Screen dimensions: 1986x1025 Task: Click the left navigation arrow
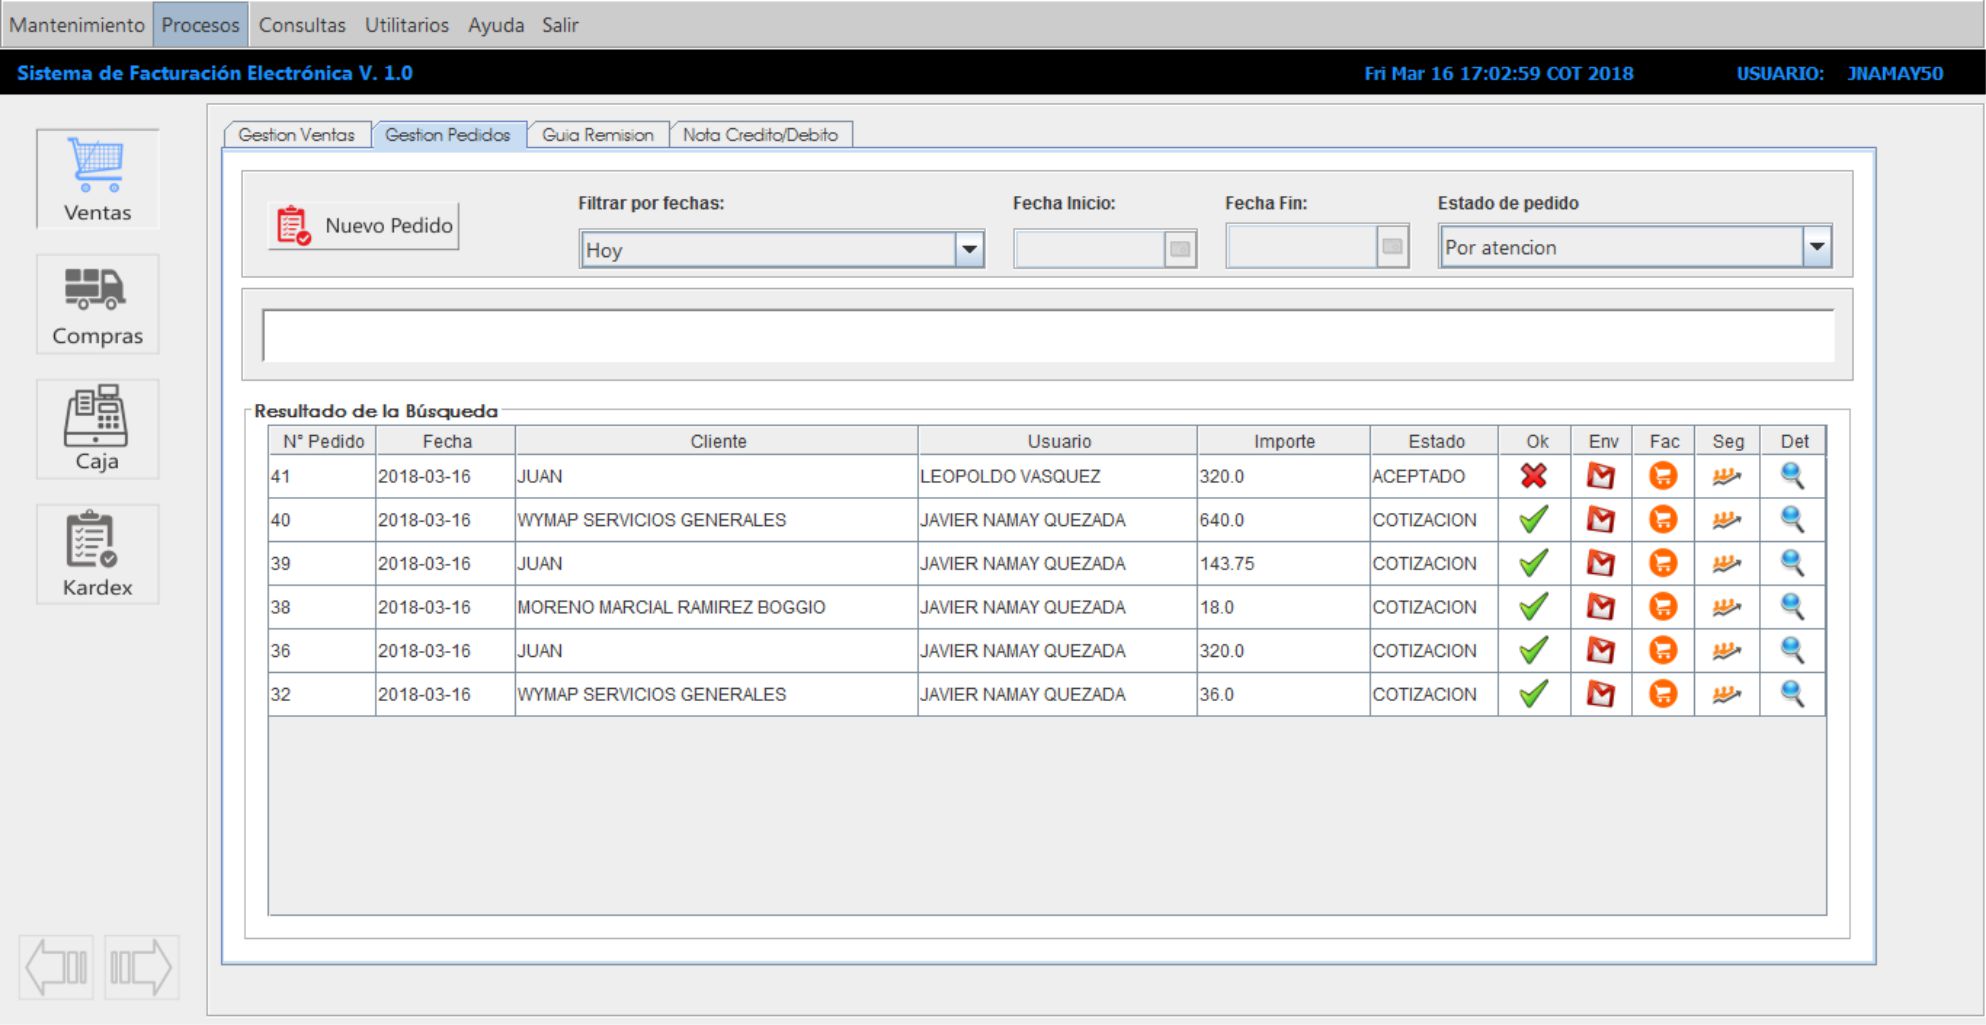(57, 967)
